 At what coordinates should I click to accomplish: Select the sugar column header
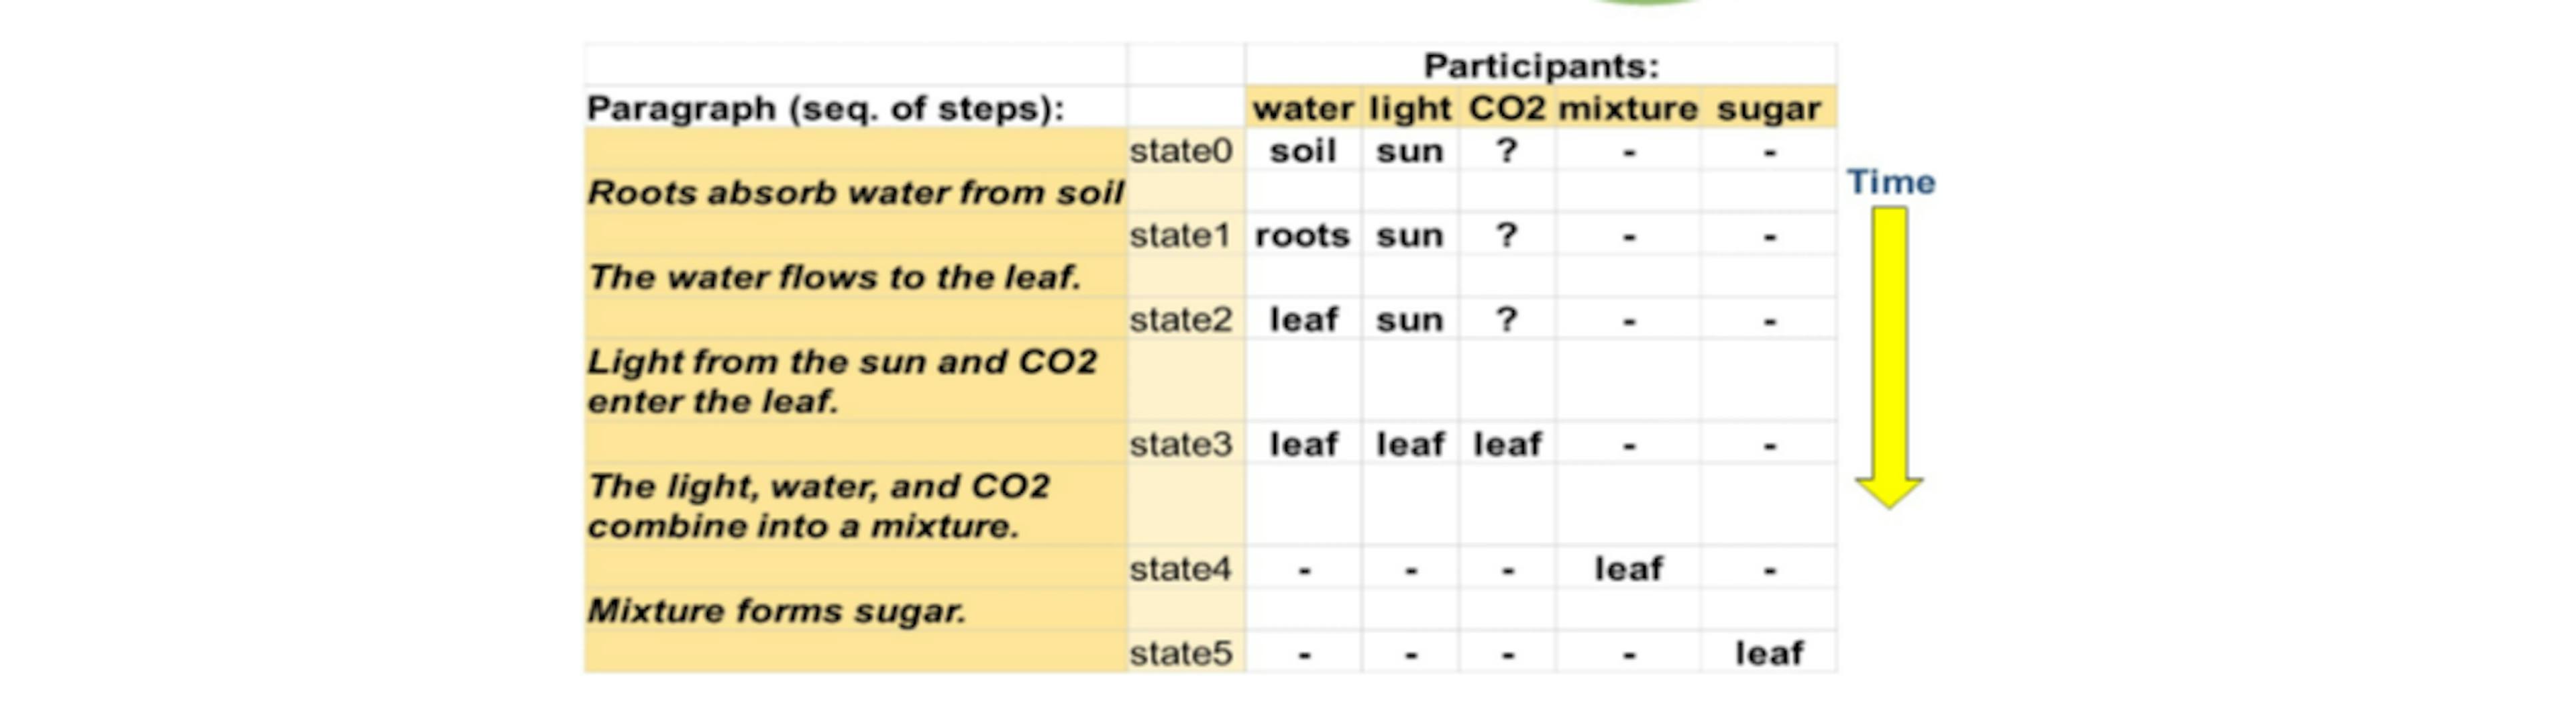tap(1768, 108)
